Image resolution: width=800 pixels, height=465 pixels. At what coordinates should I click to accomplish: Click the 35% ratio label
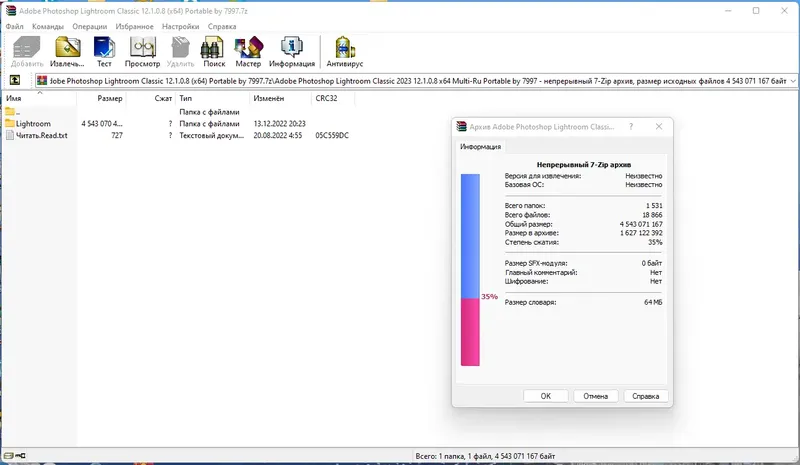[489, 297]
